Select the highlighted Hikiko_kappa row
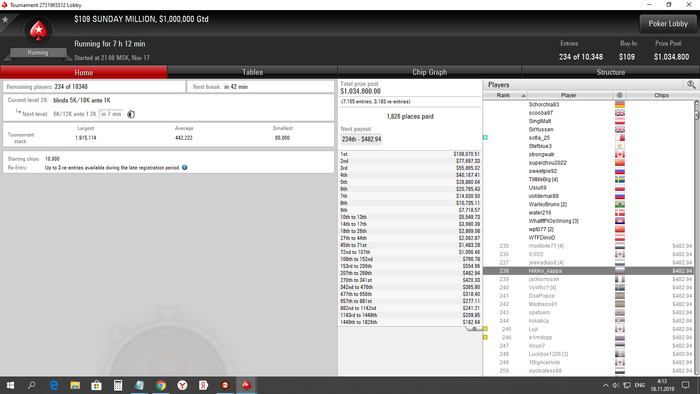700x394 pixels. [588, 271]
